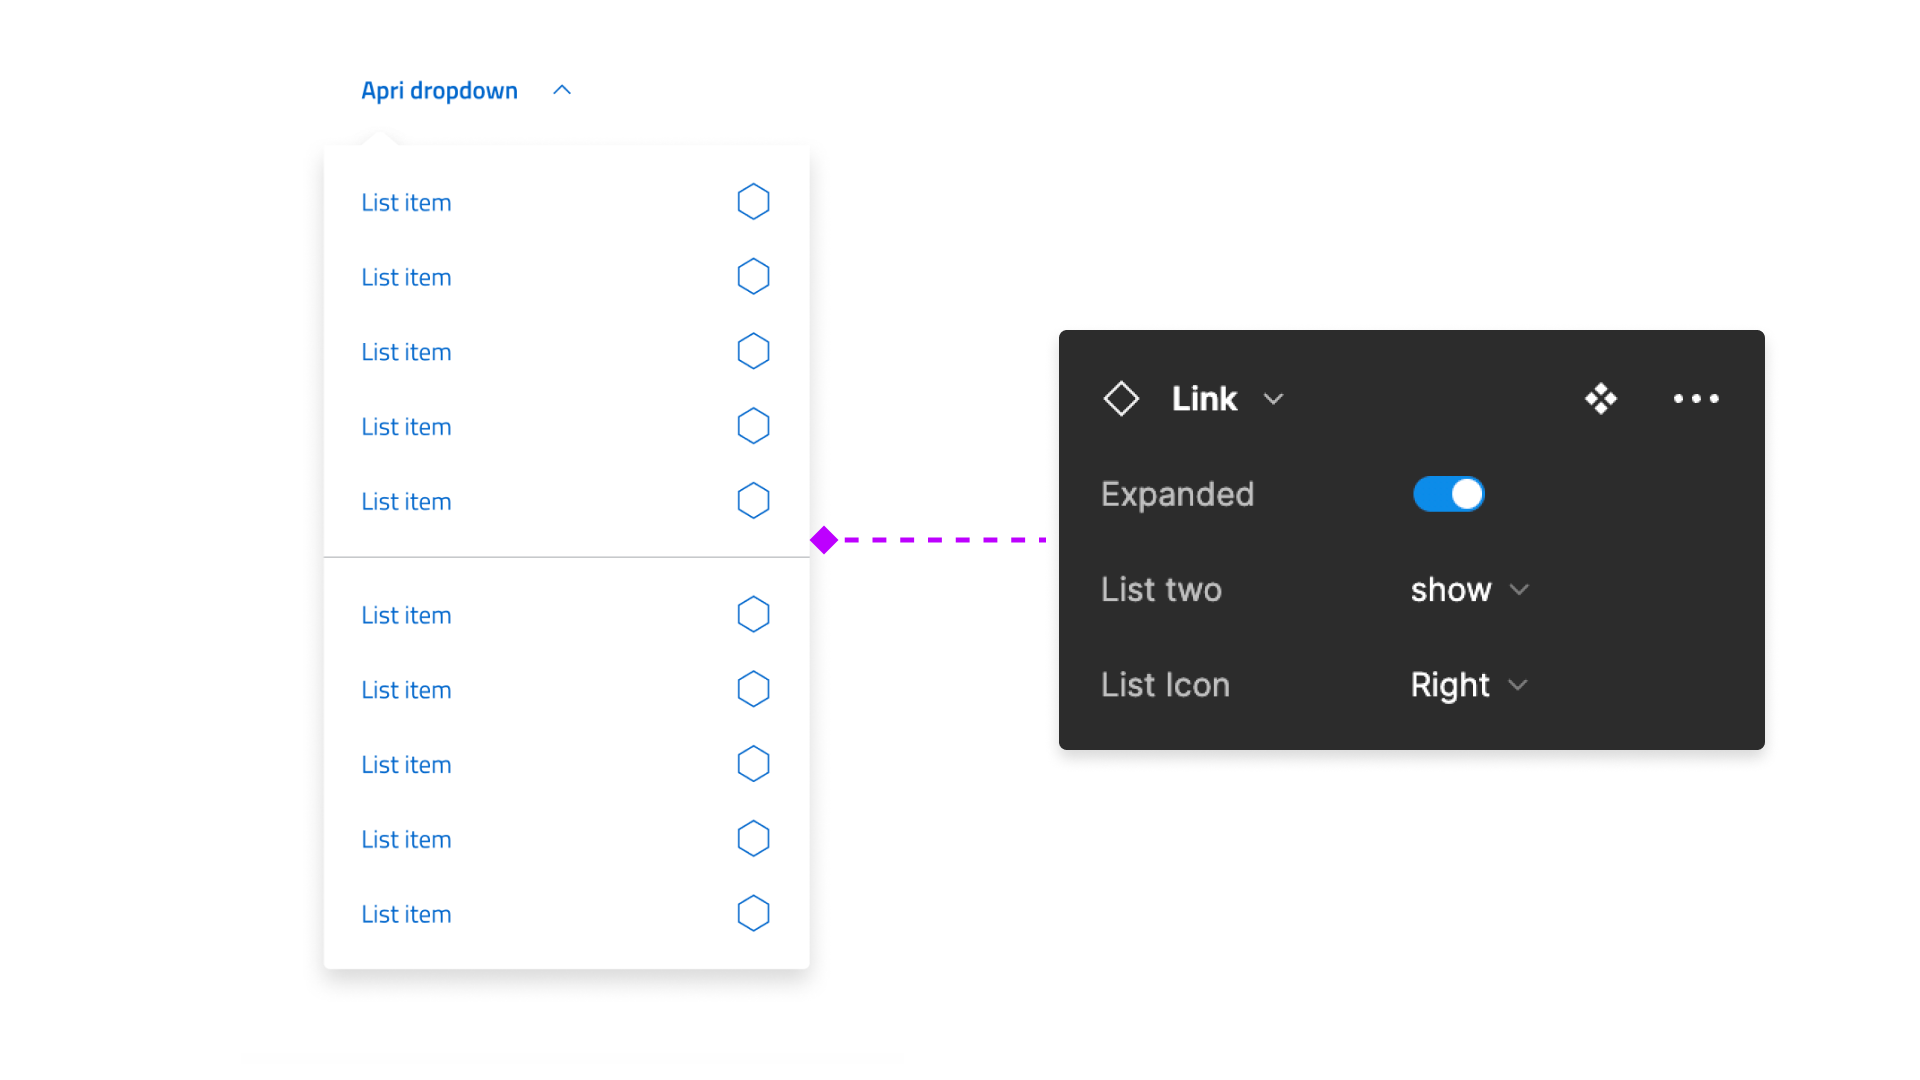Click hexagon icon of third lower List item
The height and width of the screenshot is (1080, 1920).
[753, 764]
